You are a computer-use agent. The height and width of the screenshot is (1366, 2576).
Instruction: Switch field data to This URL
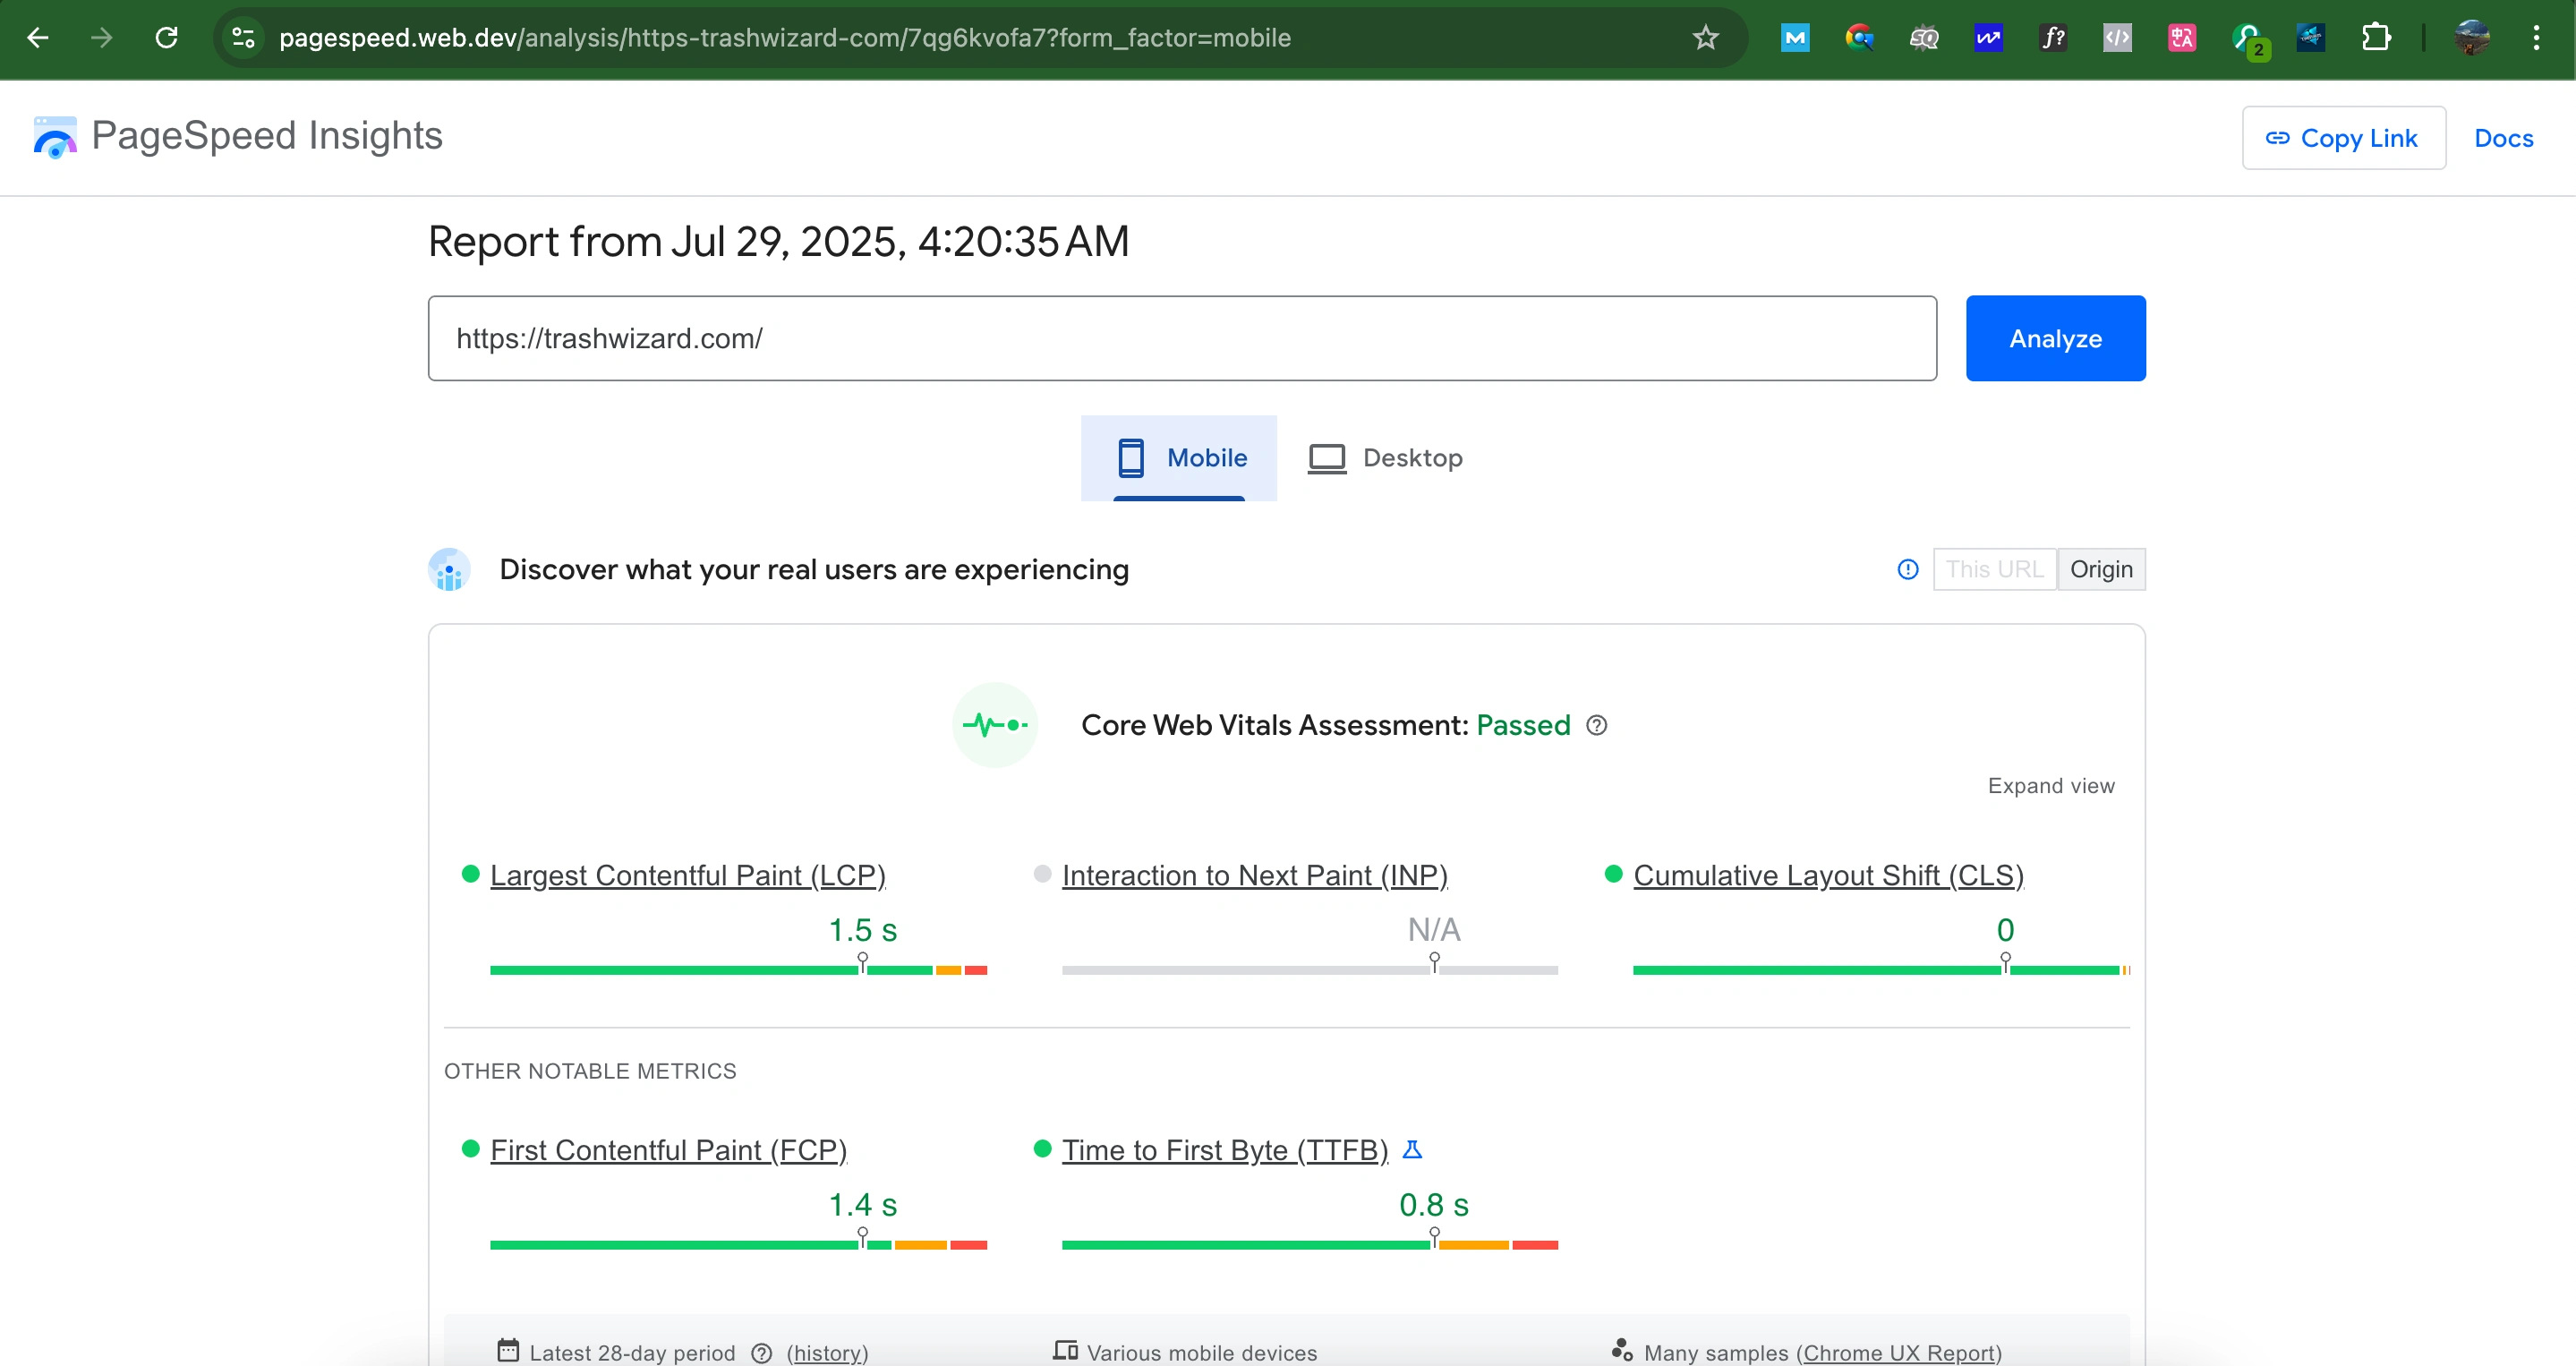click(1994, 569)
